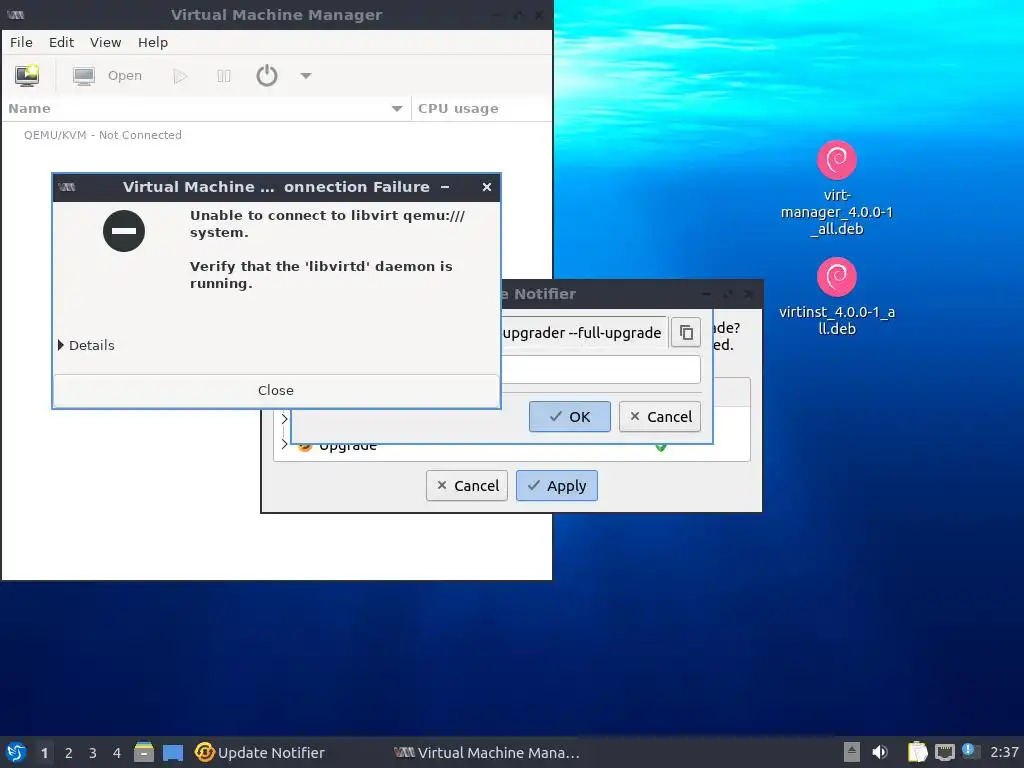Open the Lubuntu start menu icon
Image resolution: width=1024 pixels, height=768 pixels.
click(x=16, y=752)
